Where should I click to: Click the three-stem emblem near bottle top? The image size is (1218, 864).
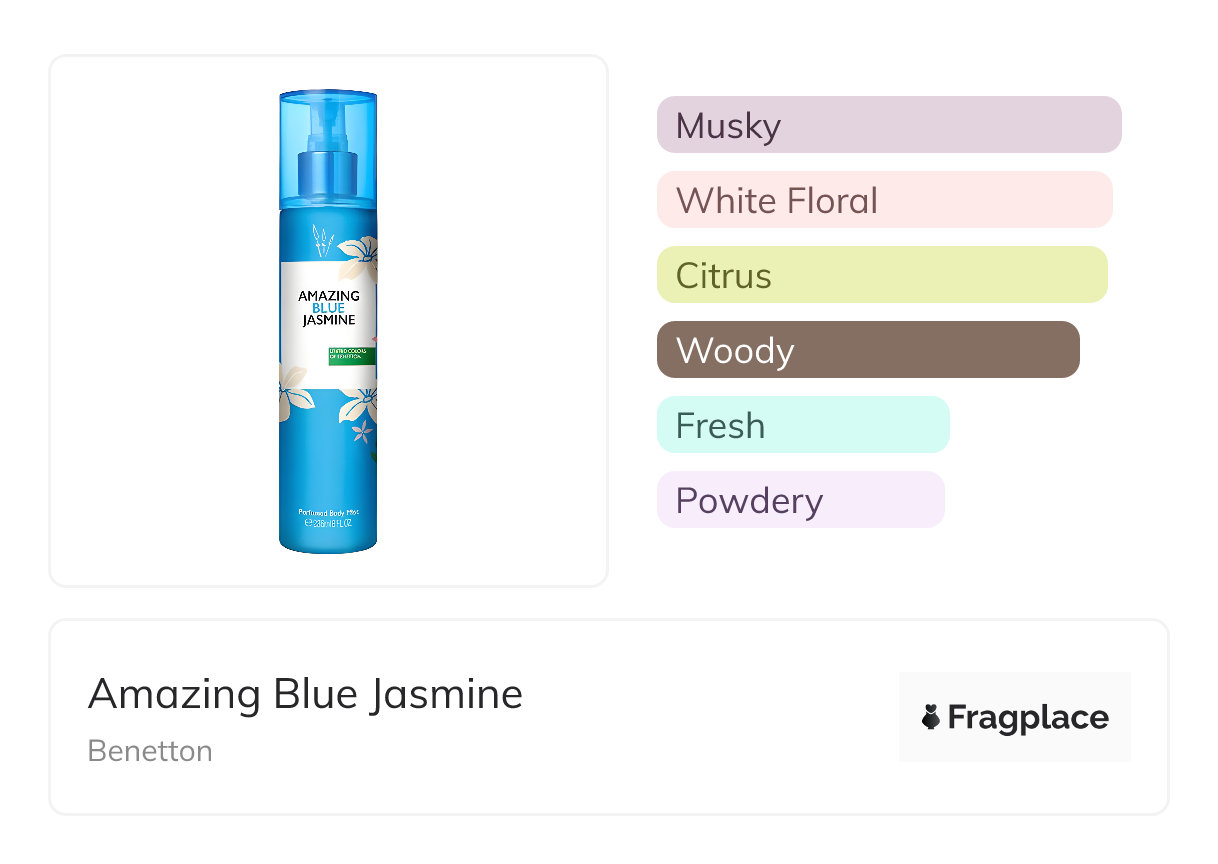pos(320,240)
